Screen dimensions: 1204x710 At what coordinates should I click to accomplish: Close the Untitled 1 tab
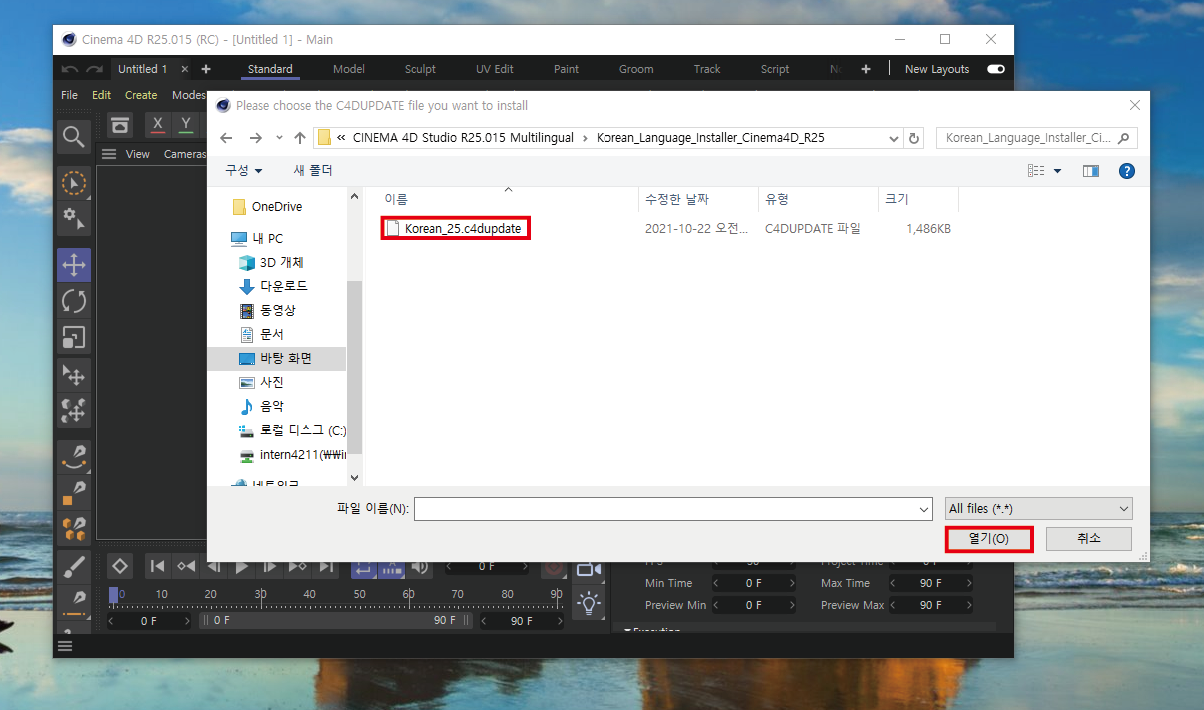(184, 69)
